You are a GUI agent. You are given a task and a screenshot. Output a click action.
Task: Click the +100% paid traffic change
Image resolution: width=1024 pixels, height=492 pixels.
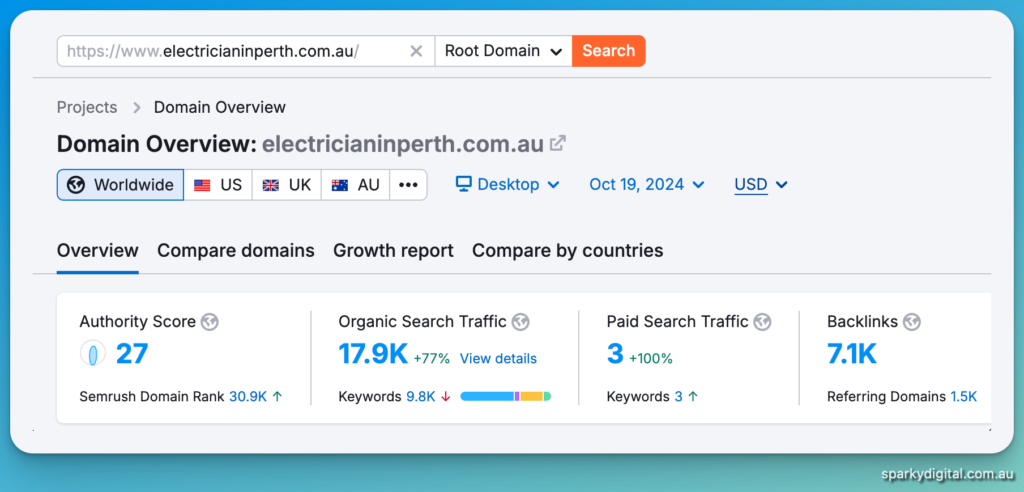650,359
